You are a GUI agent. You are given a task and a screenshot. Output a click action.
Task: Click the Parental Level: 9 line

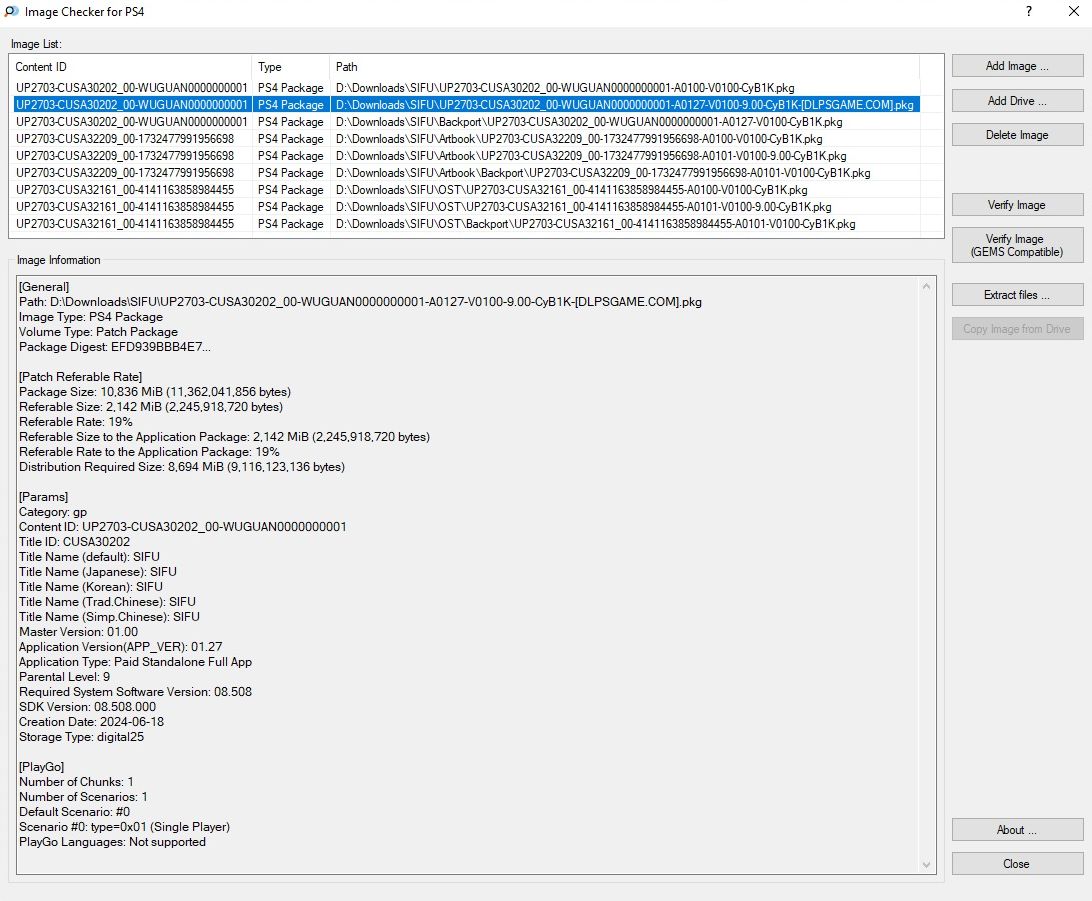64,677
